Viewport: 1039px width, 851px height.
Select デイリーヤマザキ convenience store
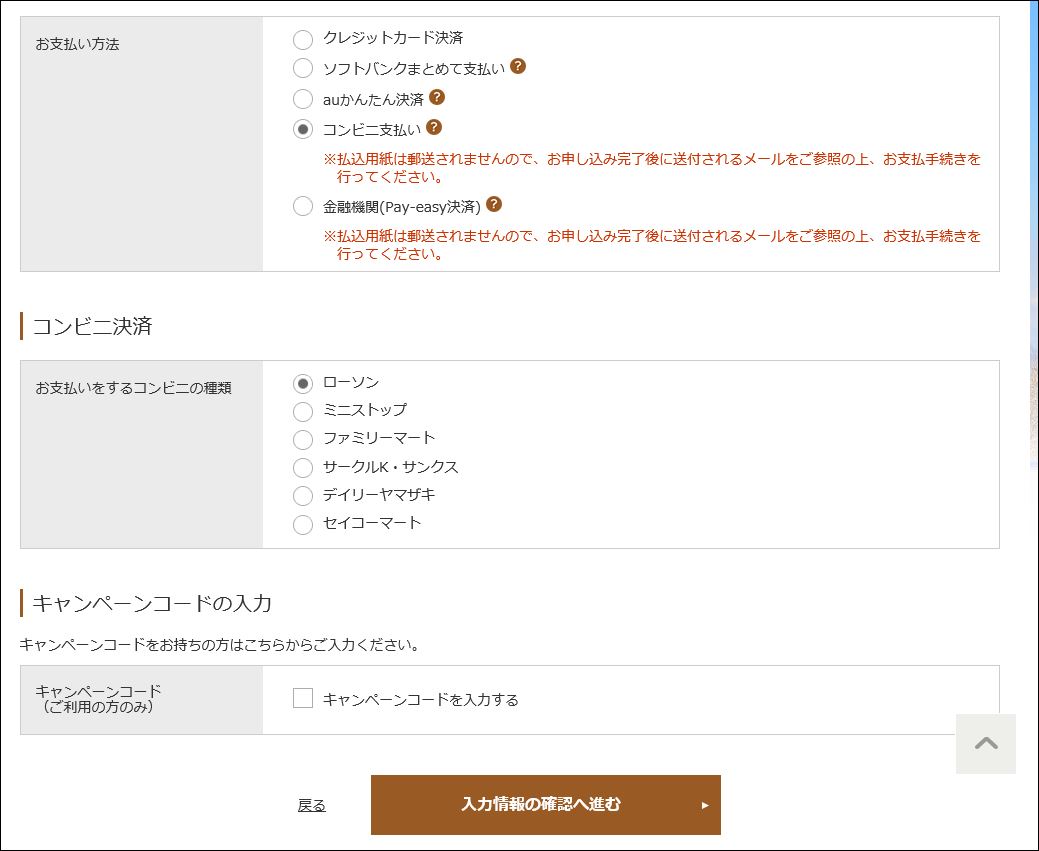(303, 496)
